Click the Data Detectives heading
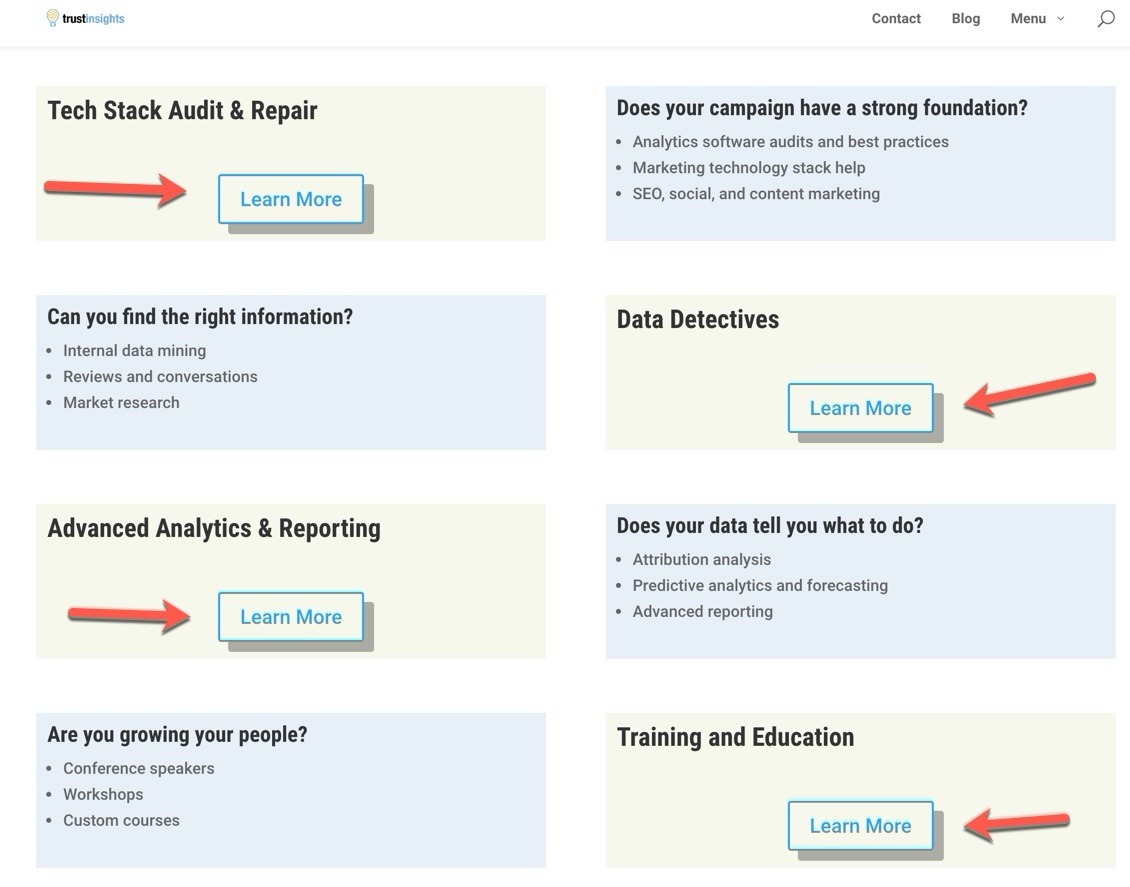This screenshot has width=1130, height=887. tap(697, 320)
